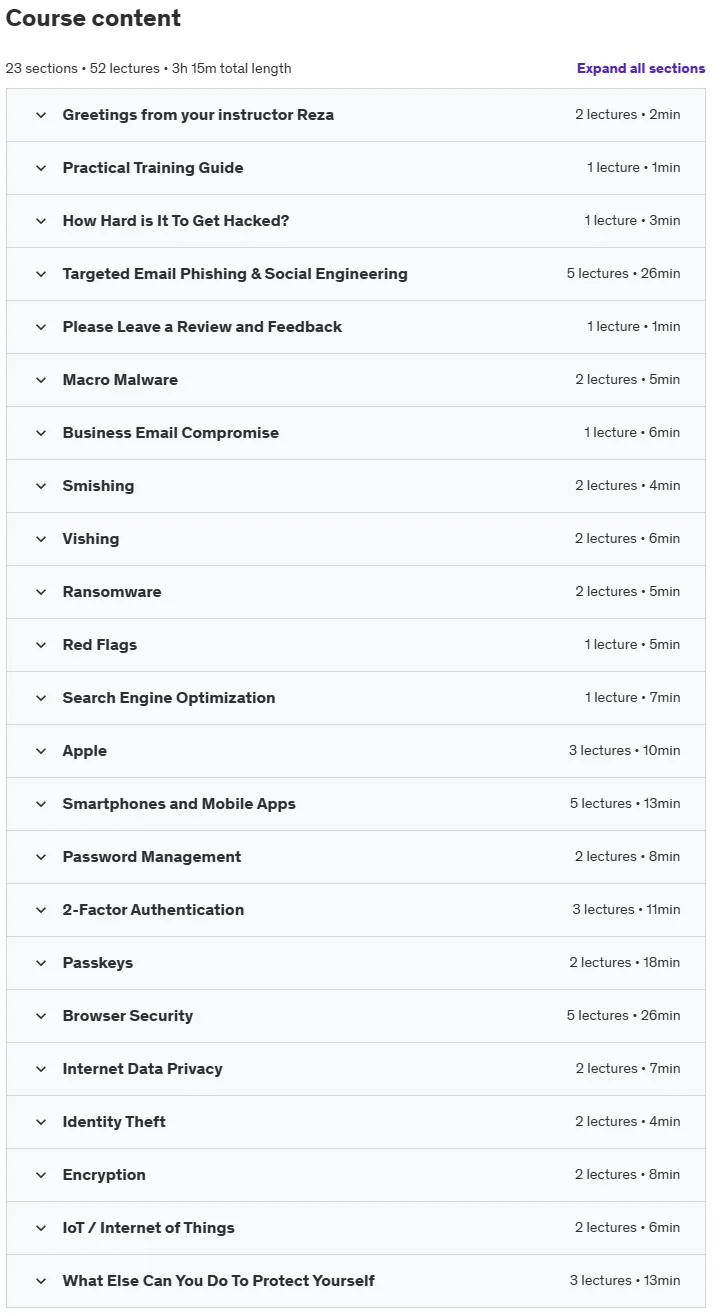Viewport: 713px width, 1314px height.
Task: Expand the Ransomware section
Action: pyautogui.click(x=355, y=592)
